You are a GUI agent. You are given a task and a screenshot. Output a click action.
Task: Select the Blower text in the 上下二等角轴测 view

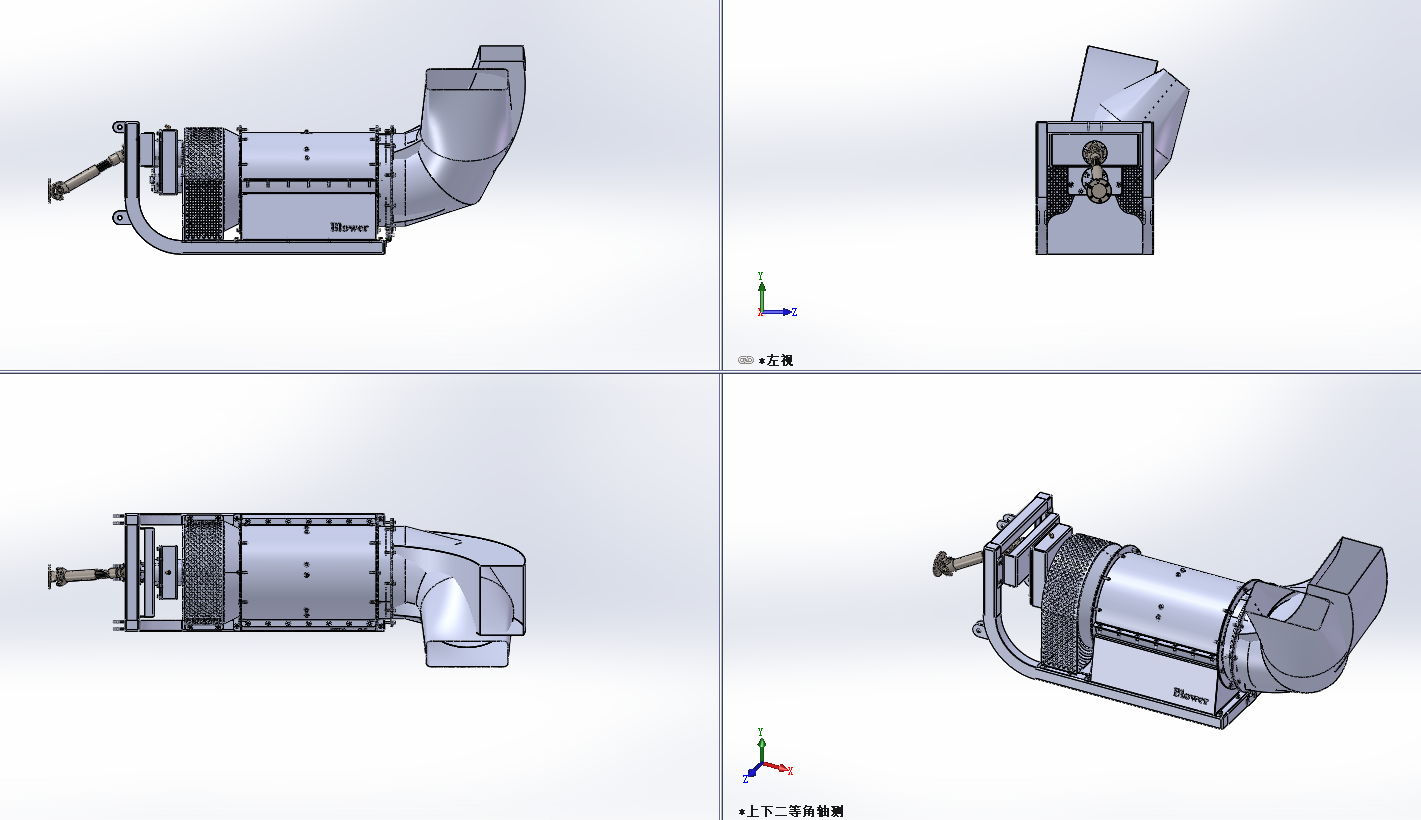tap(1191, 695)
